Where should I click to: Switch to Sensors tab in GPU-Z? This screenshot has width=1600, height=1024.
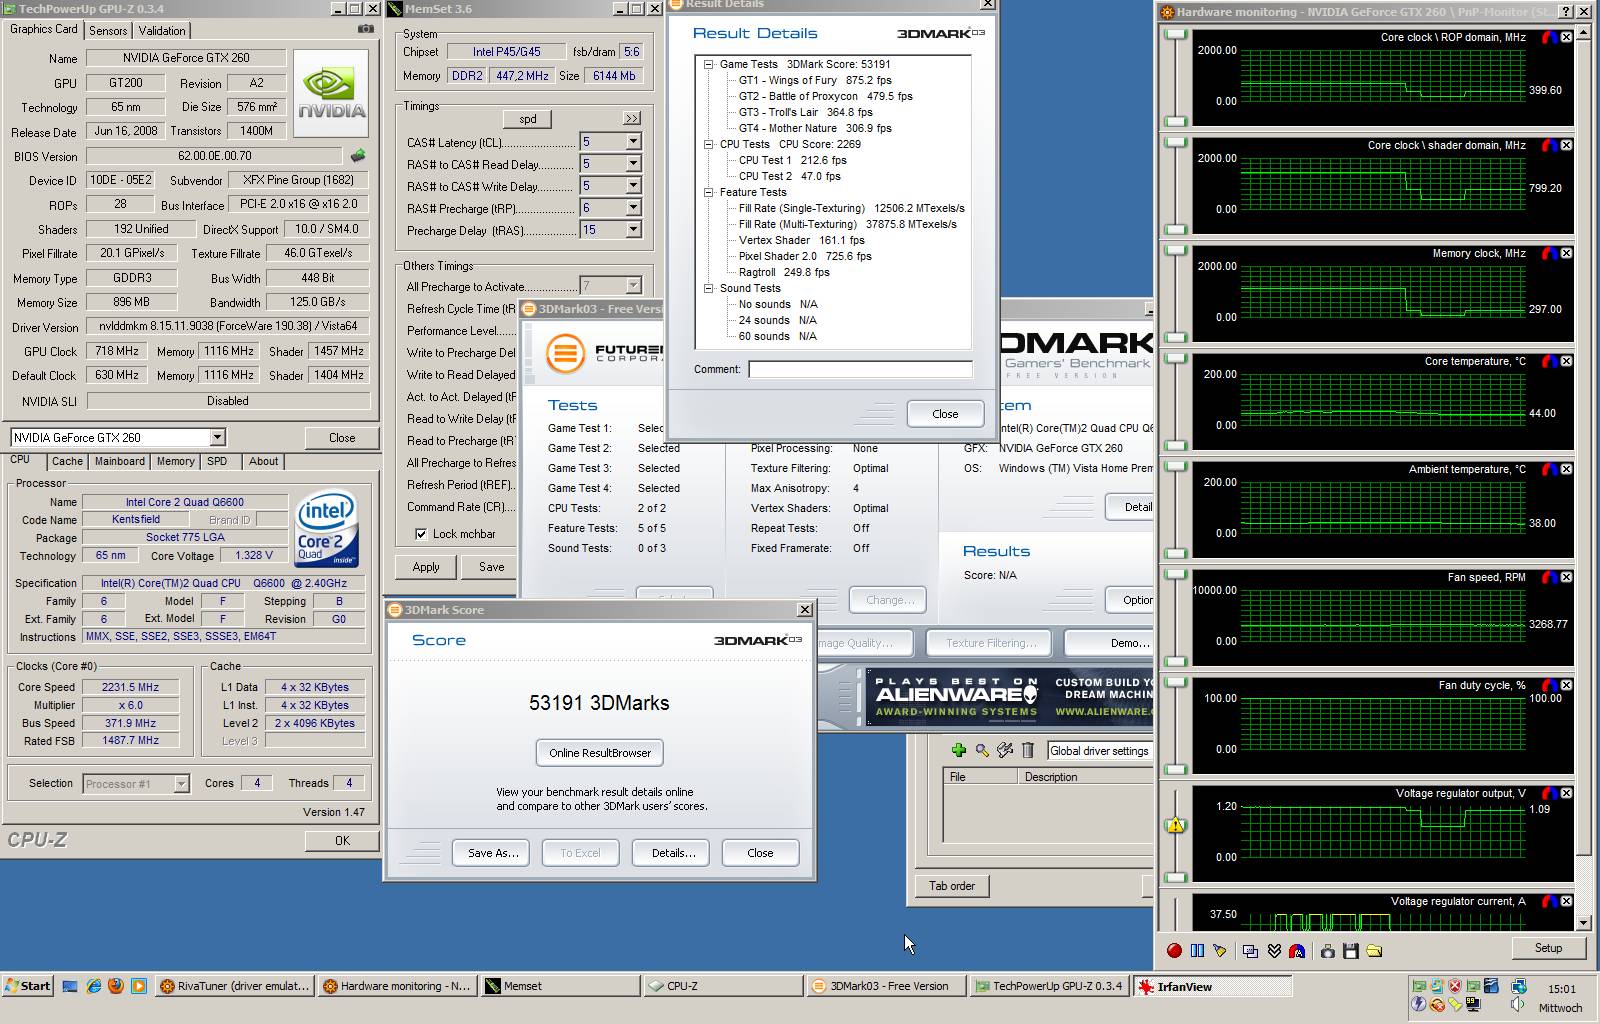point(108,31)
